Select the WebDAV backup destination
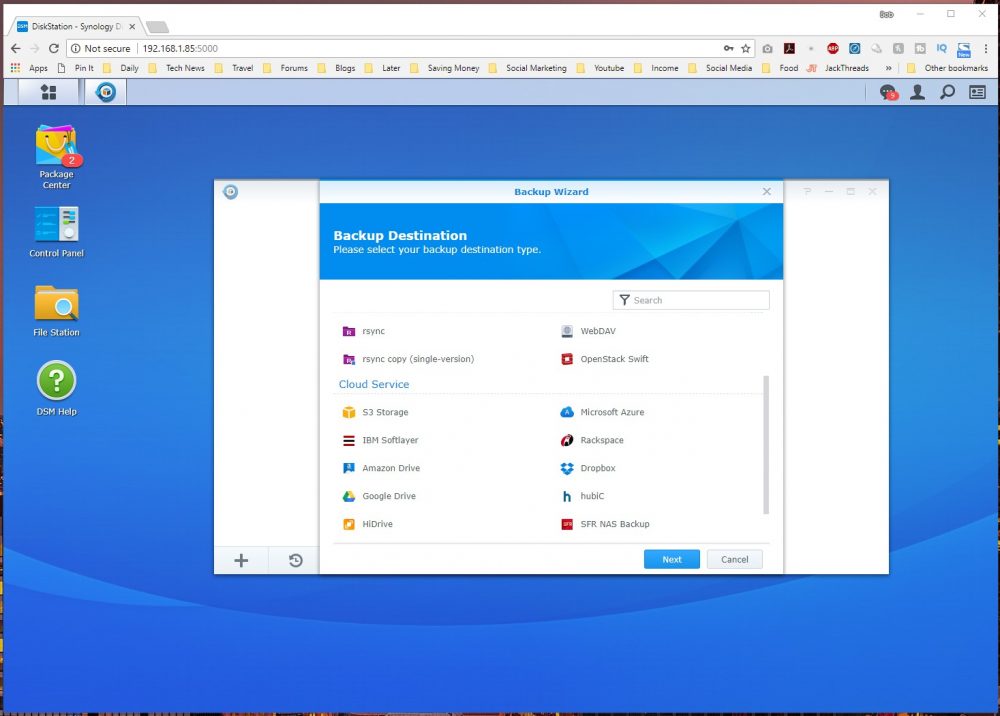The width and height of the screenshot is (1000, 716). (588, 331)
